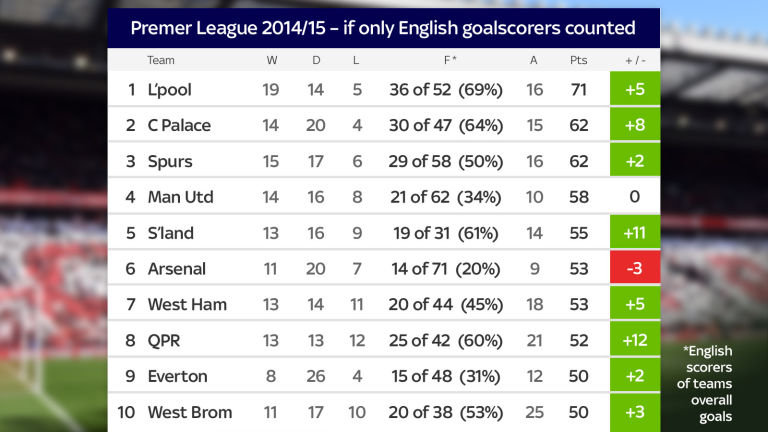
Task: Click the + / - column header
Action: pyautogui.click(x=635, y=60)
